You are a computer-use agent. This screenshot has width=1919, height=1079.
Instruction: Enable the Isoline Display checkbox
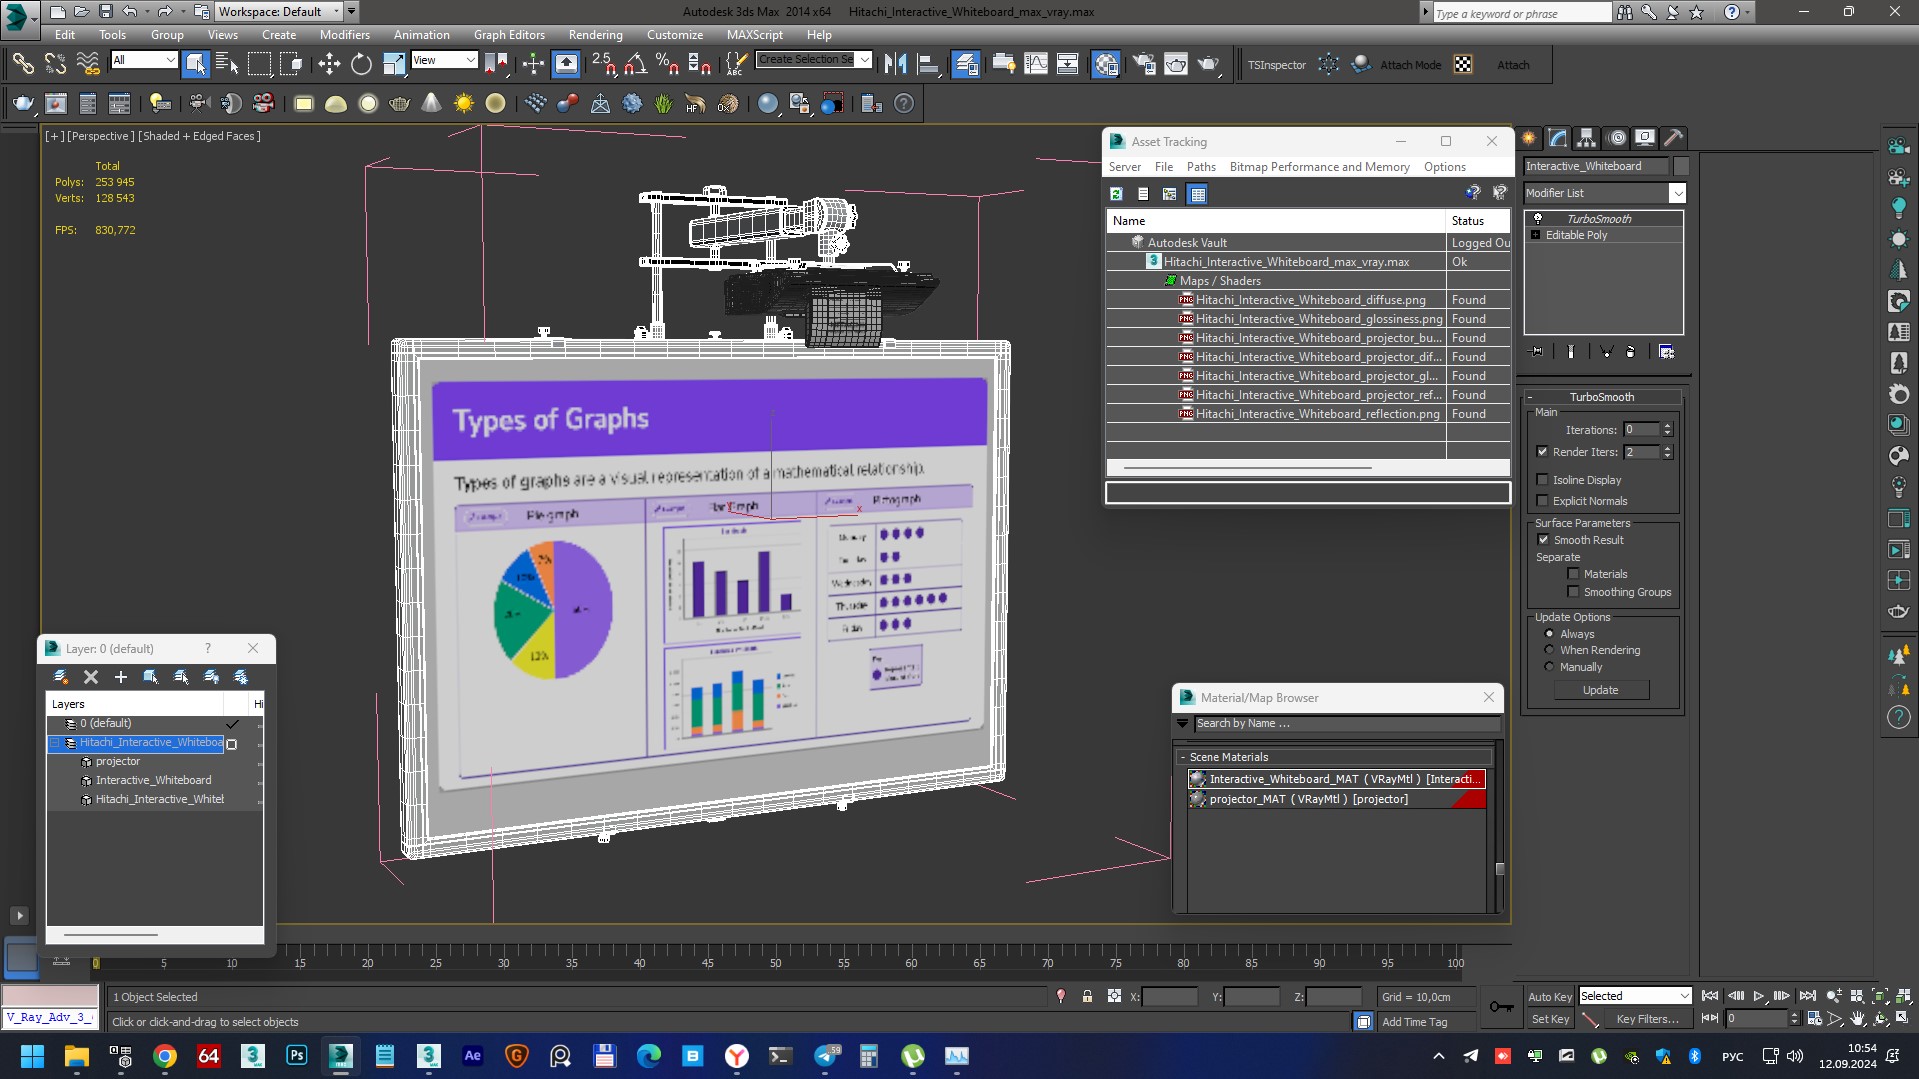1542,480
